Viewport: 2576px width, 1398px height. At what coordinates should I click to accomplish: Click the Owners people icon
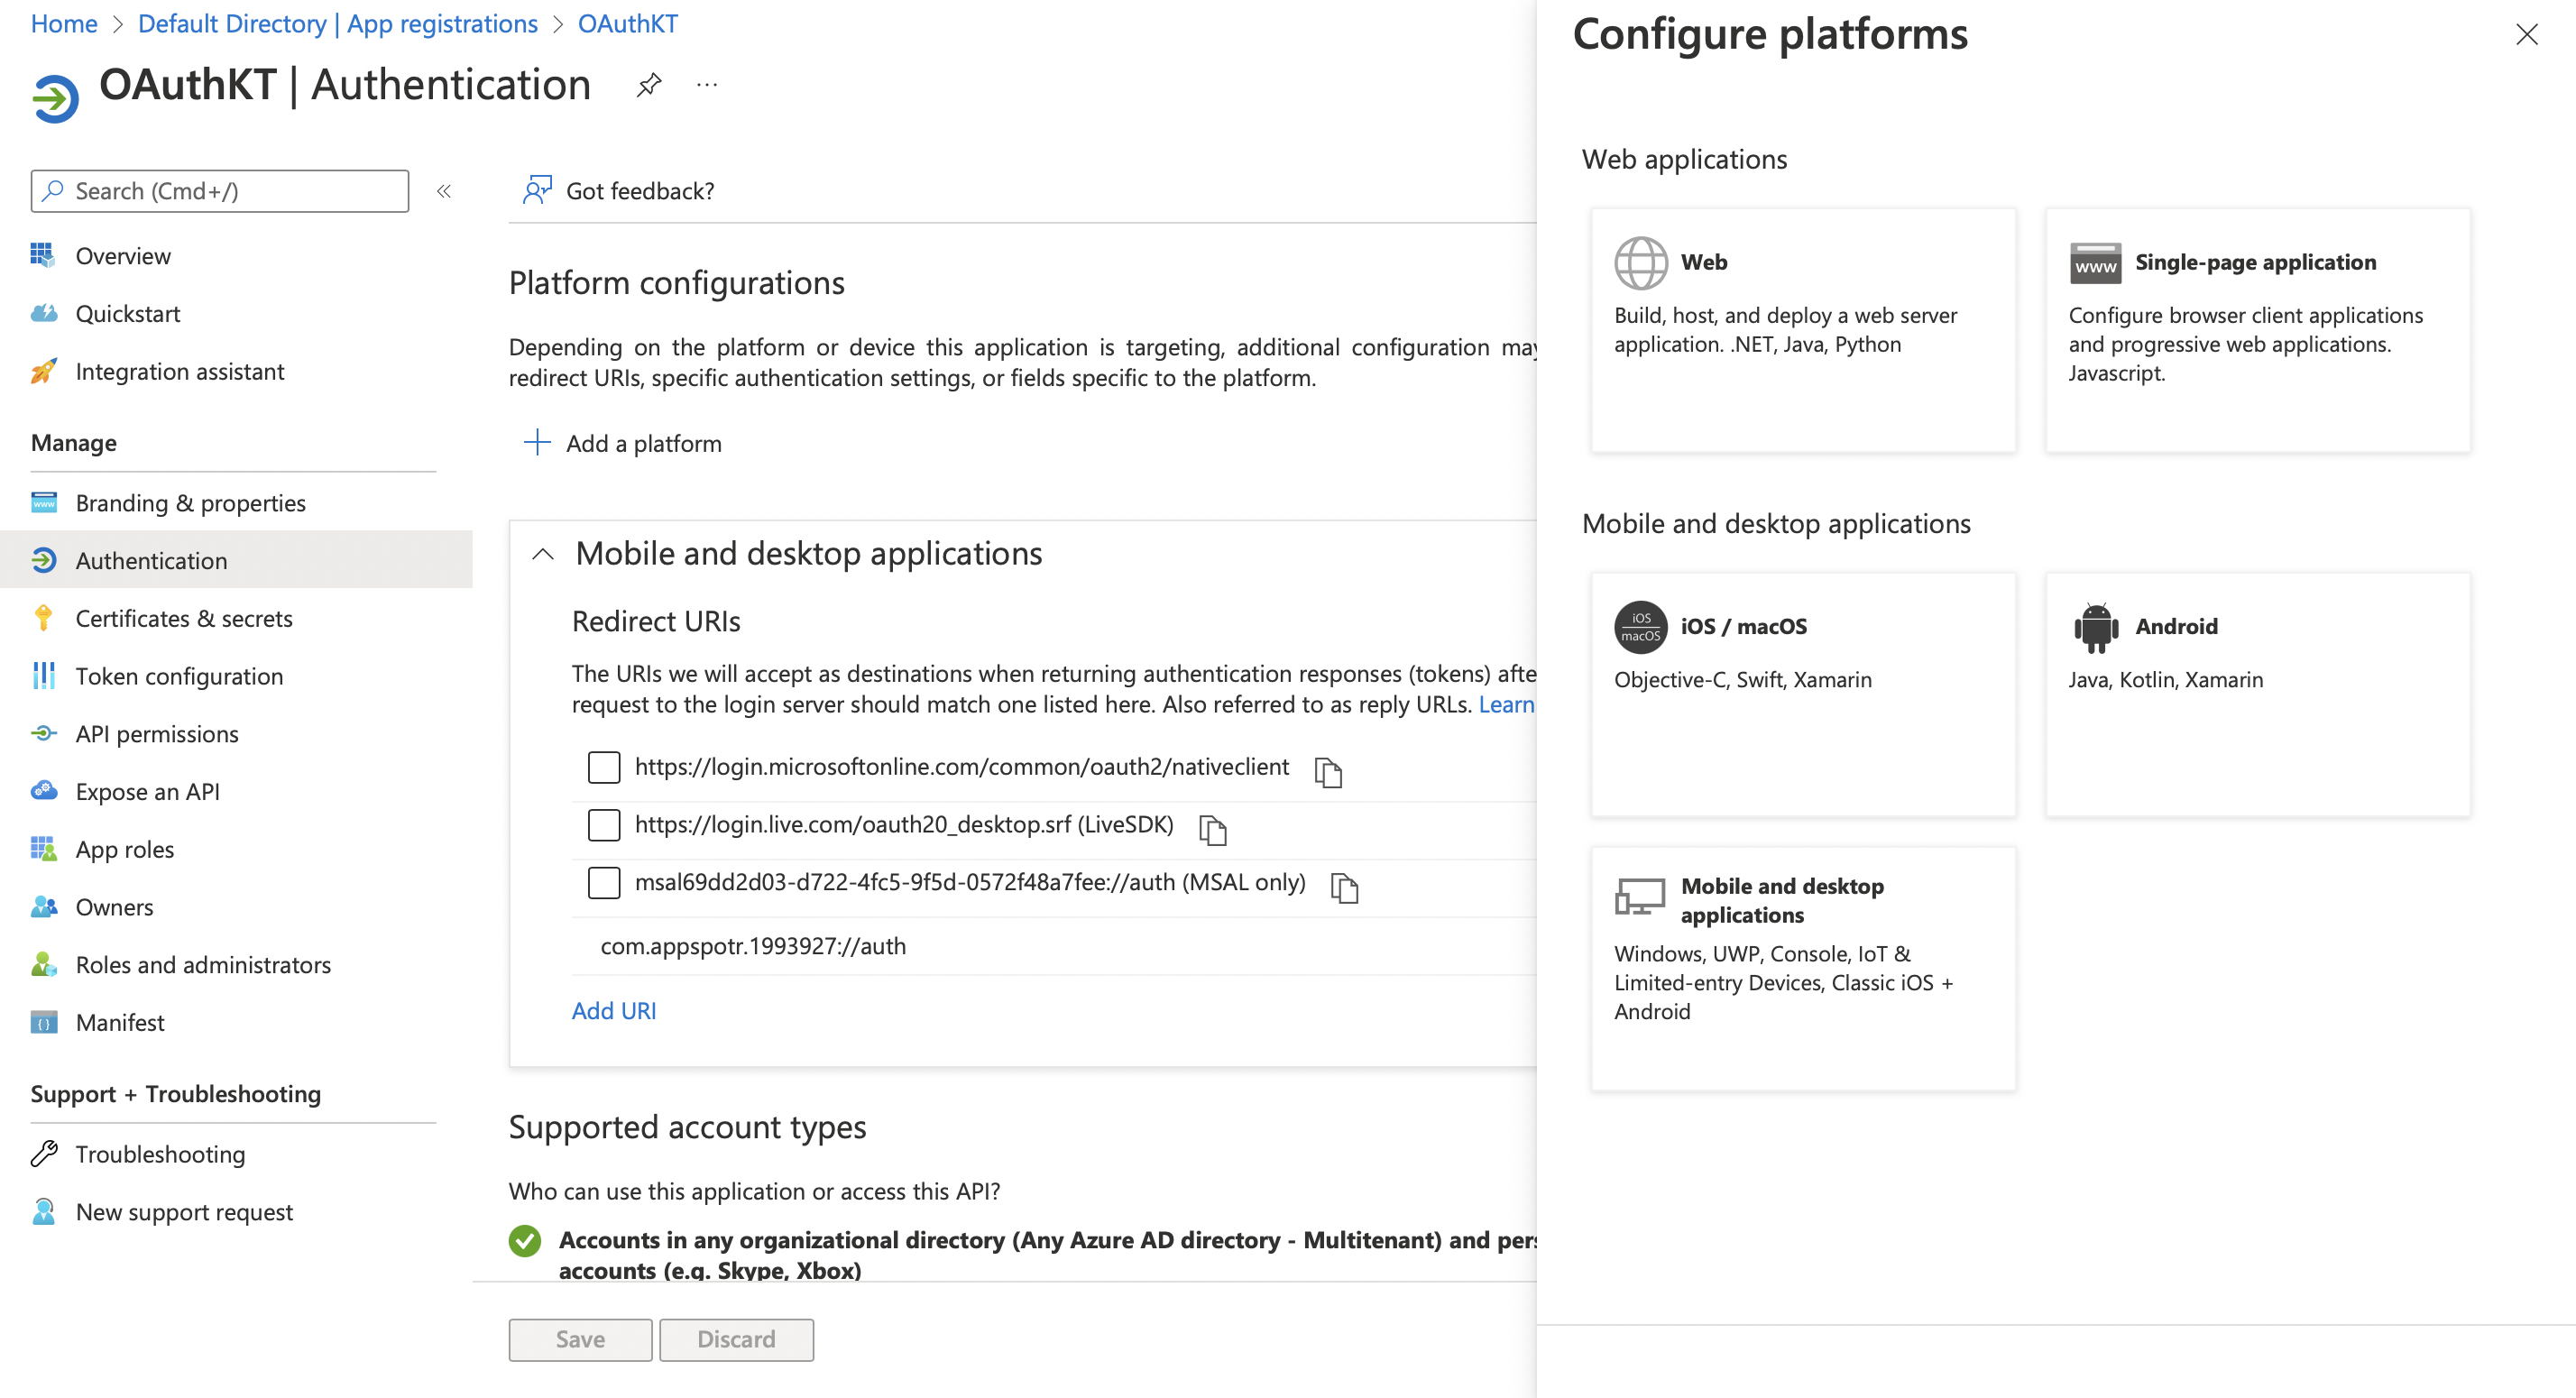43,908
